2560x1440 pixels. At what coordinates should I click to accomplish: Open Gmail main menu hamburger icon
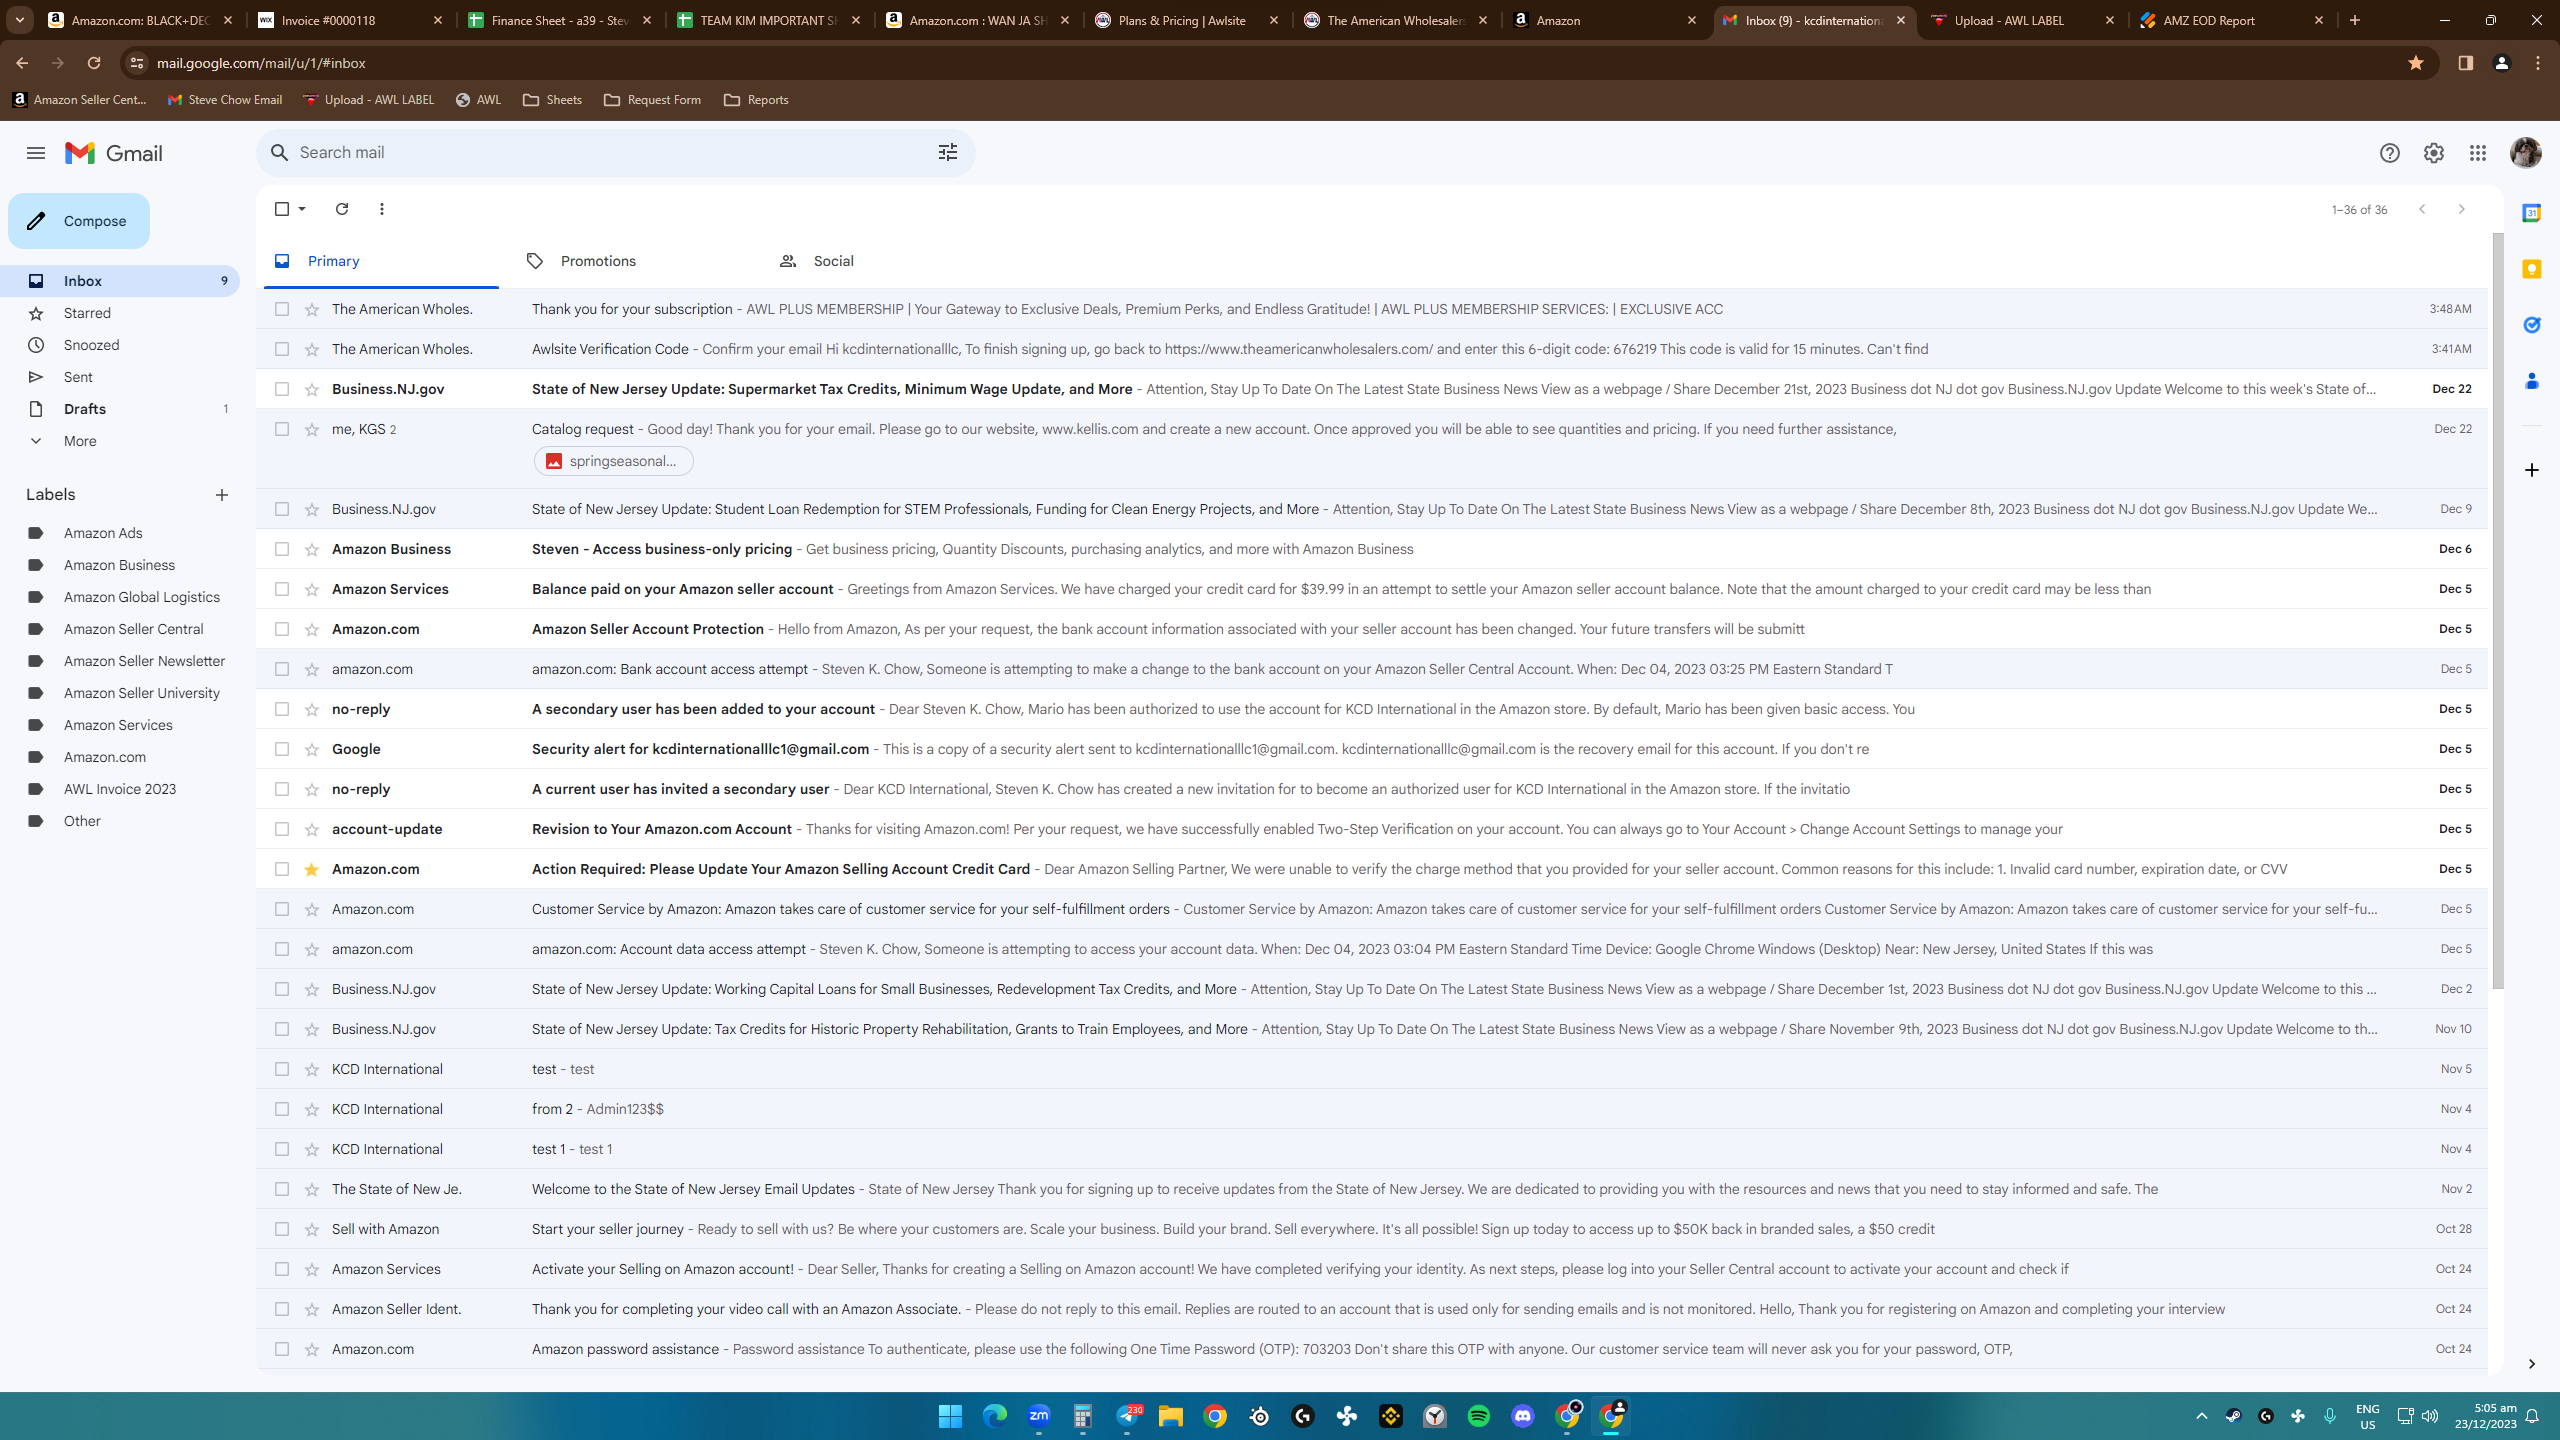pyautogui.click(x=36, y=153)
